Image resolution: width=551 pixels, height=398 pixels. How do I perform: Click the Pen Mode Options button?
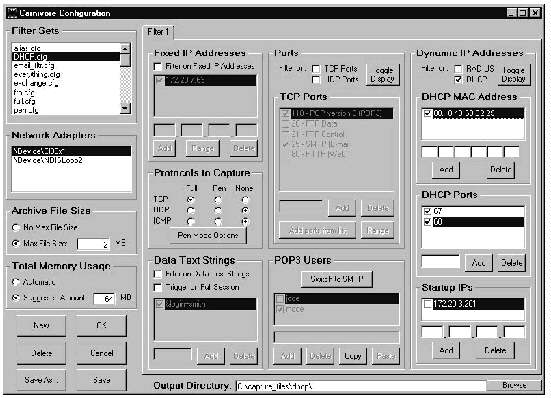point(208,235)
